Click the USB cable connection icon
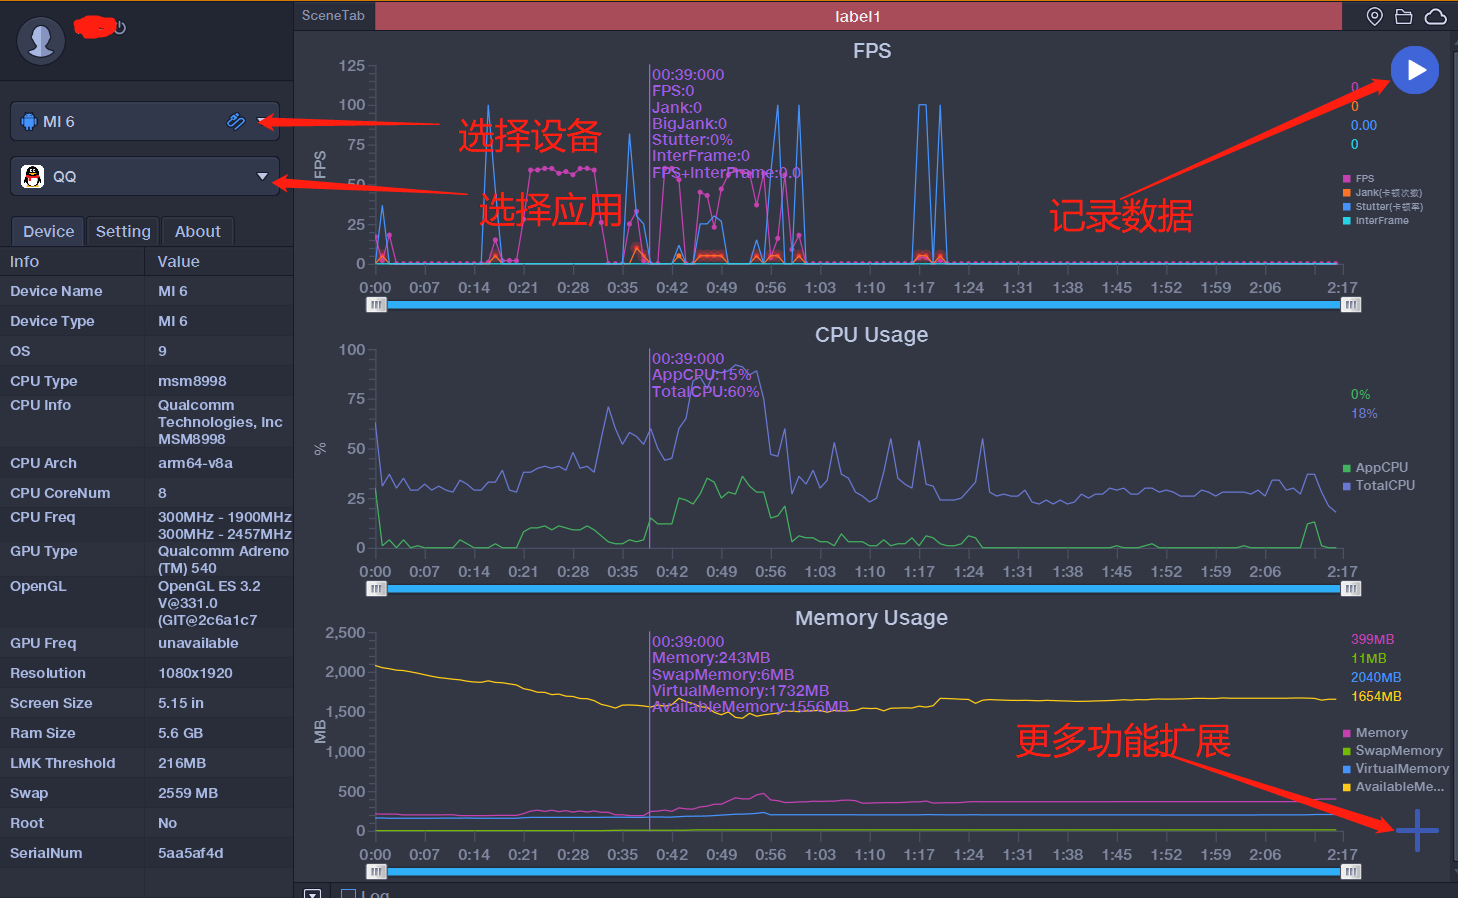 coord(236,121)
